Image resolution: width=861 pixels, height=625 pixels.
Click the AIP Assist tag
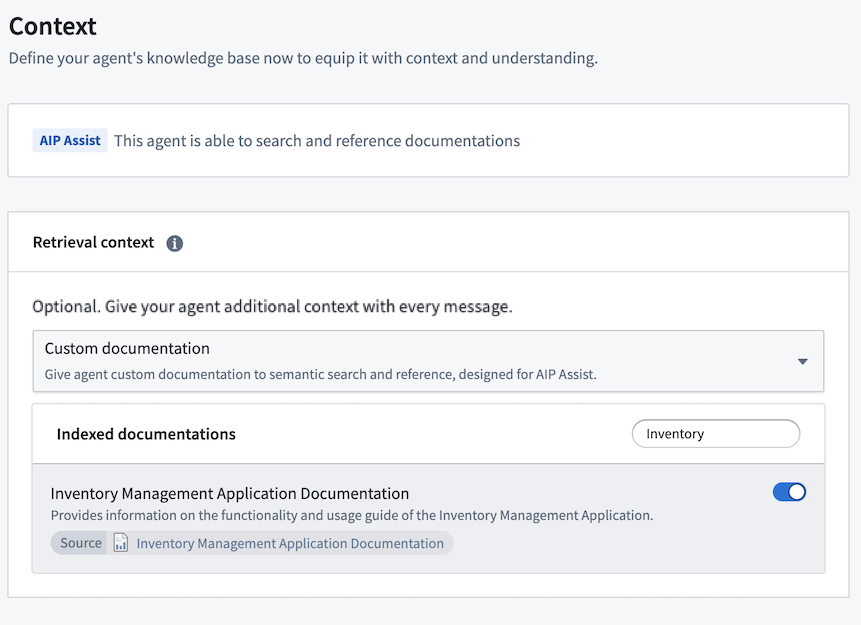point(70,141)
